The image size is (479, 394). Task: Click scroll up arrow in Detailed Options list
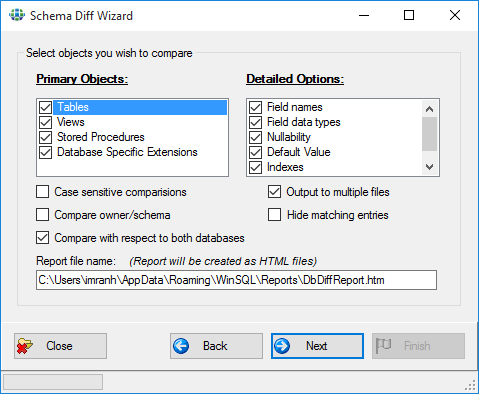430,109
